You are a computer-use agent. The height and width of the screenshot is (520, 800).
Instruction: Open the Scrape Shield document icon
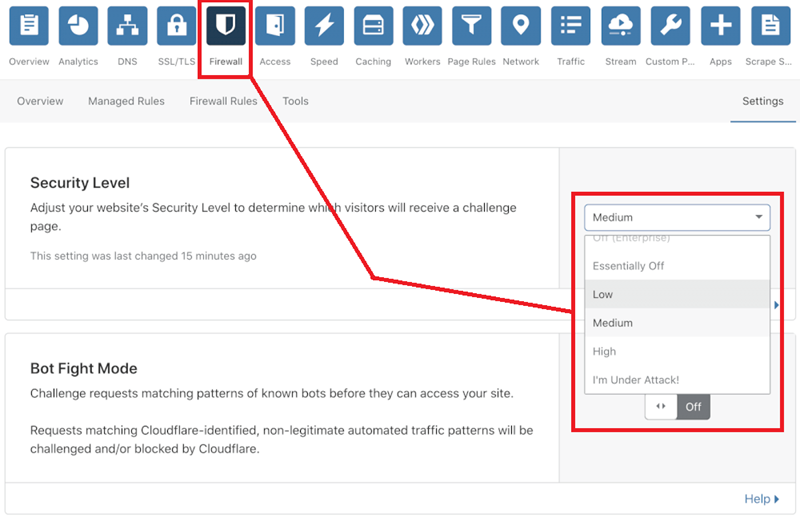click(770, 26)
